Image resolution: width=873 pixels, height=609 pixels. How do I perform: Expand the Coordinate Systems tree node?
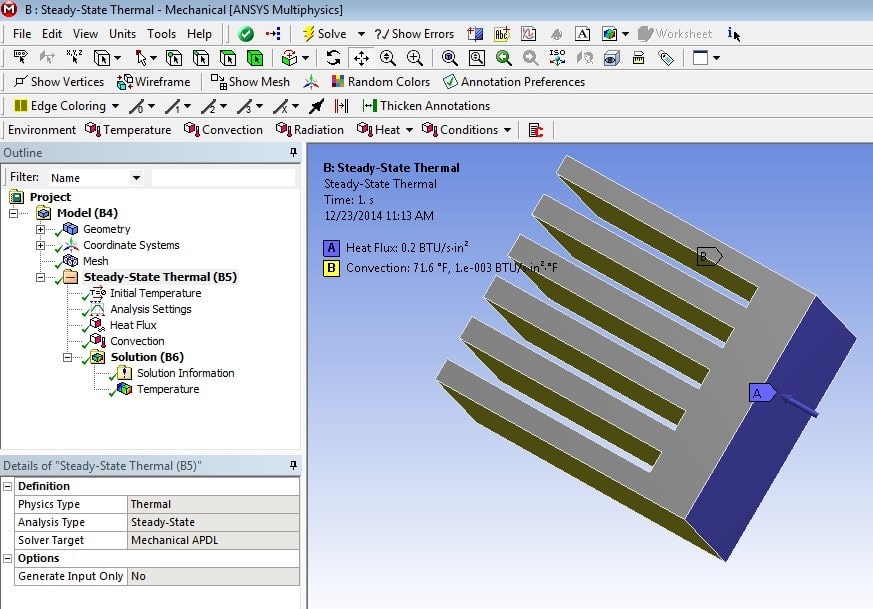point(40,245)
